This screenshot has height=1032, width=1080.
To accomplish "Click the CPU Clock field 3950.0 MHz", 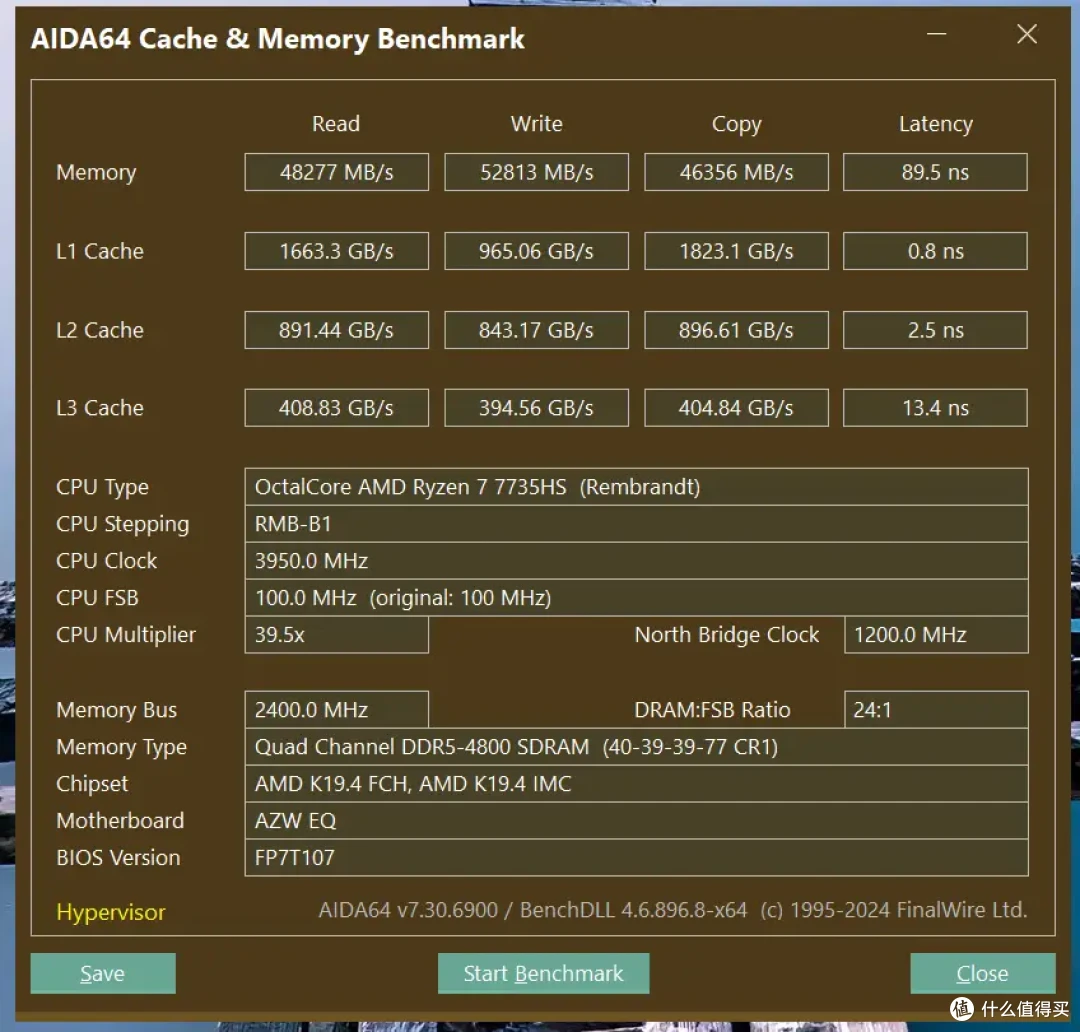I will click(636, 561).
